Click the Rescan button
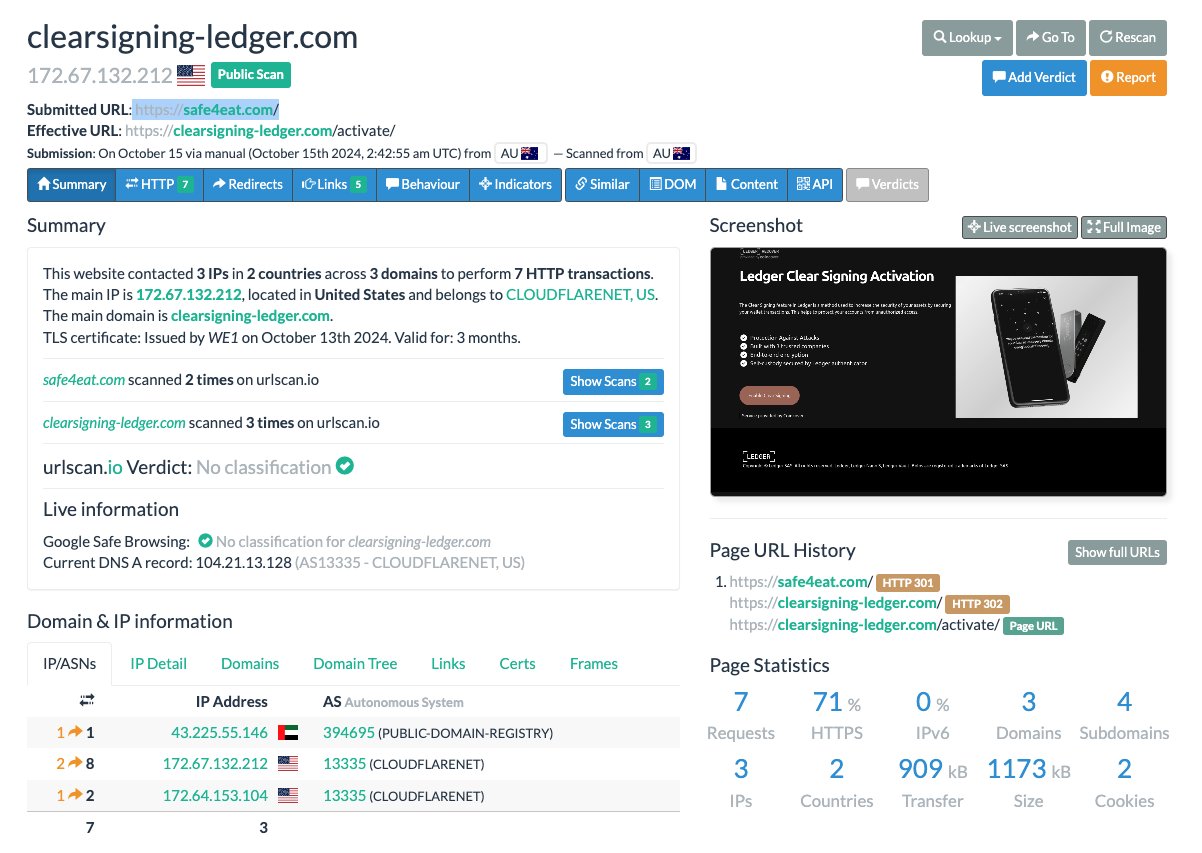The width and height of the screenshot is (1202, 853). tap(1127, 37)
